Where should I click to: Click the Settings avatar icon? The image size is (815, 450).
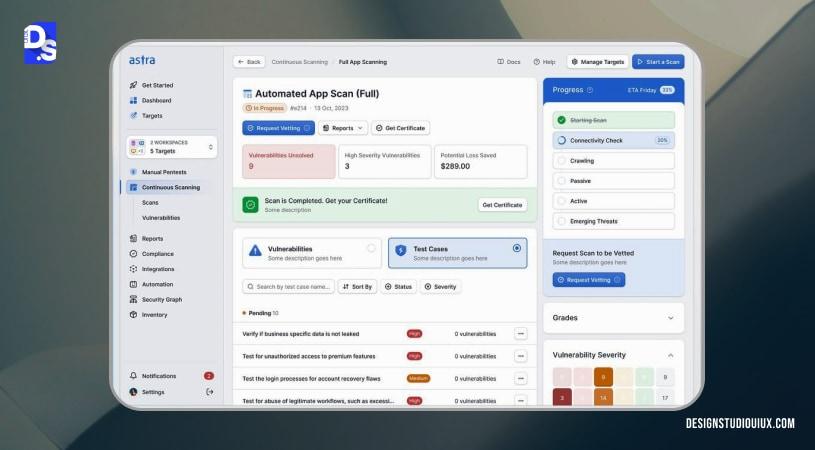tap(133, 392)
